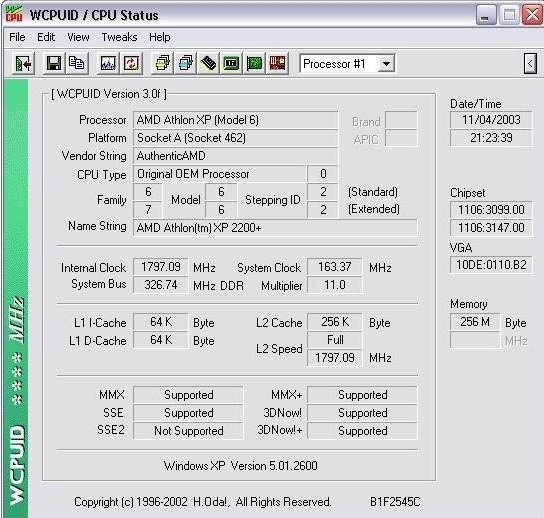Click the System Bus value 326.74

click(161, 285)
